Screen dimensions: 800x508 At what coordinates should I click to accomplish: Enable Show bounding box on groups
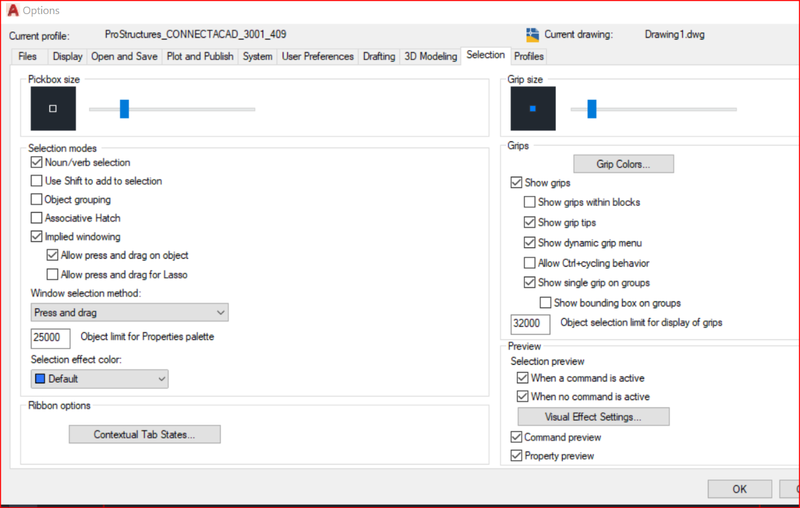545,302
